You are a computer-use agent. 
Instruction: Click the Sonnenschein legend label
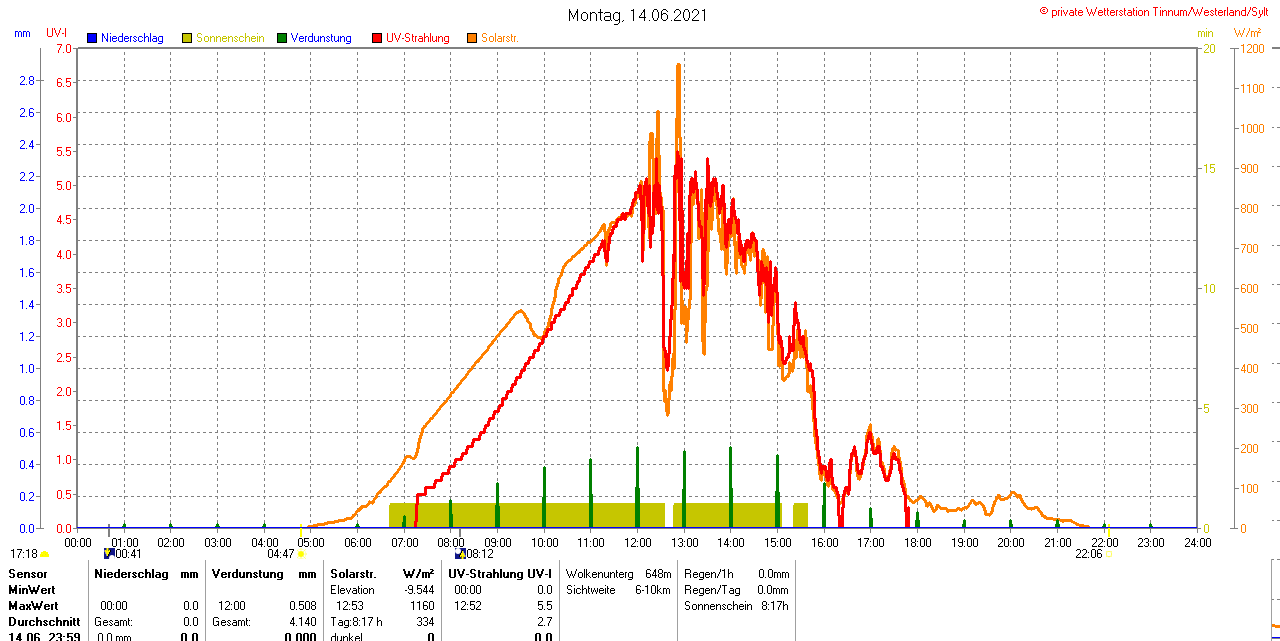(230, 38)
